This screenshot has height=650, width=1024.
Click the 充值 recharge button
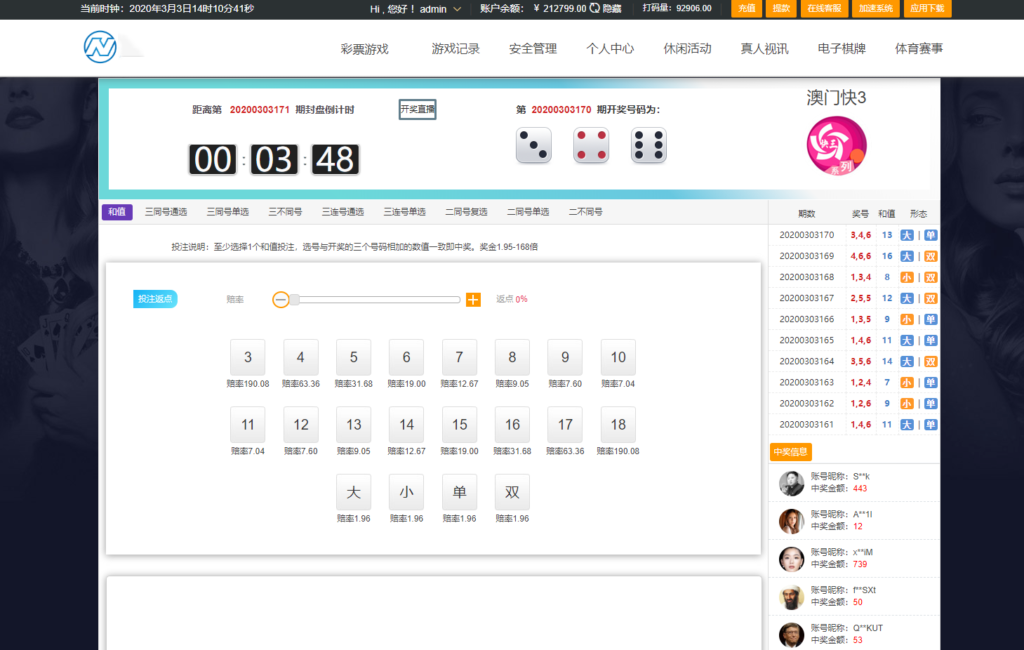click(746, 8)
